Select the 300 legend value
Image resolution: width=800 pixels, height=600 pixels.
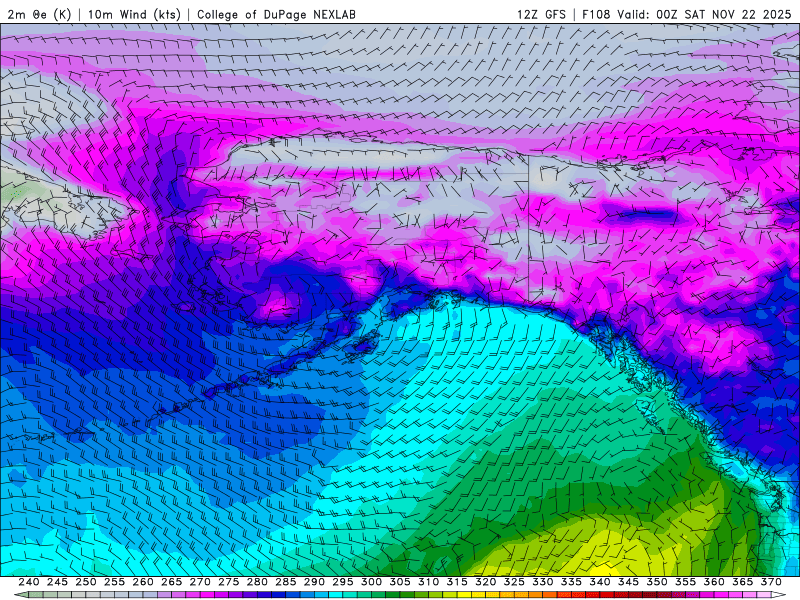[371, 582]
